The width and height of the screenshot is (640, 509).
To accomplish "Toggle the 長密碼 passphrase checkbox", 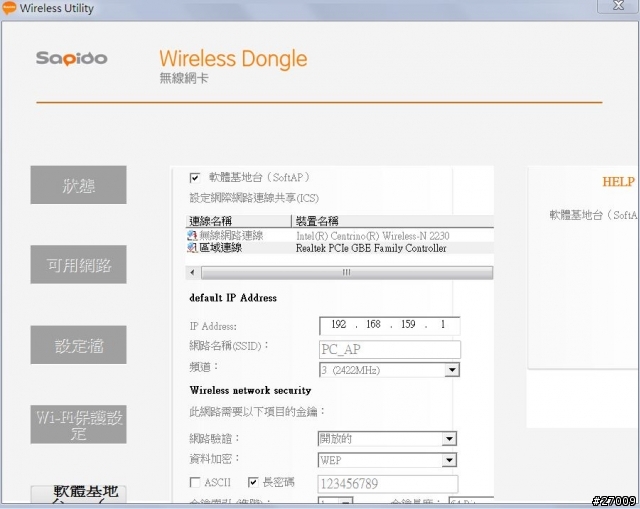I will (x=253, y=482).
